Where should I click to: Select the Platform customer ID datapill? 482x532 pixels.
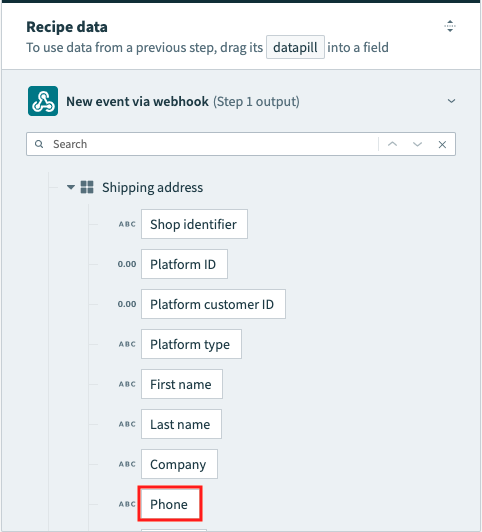pos(213,304)
